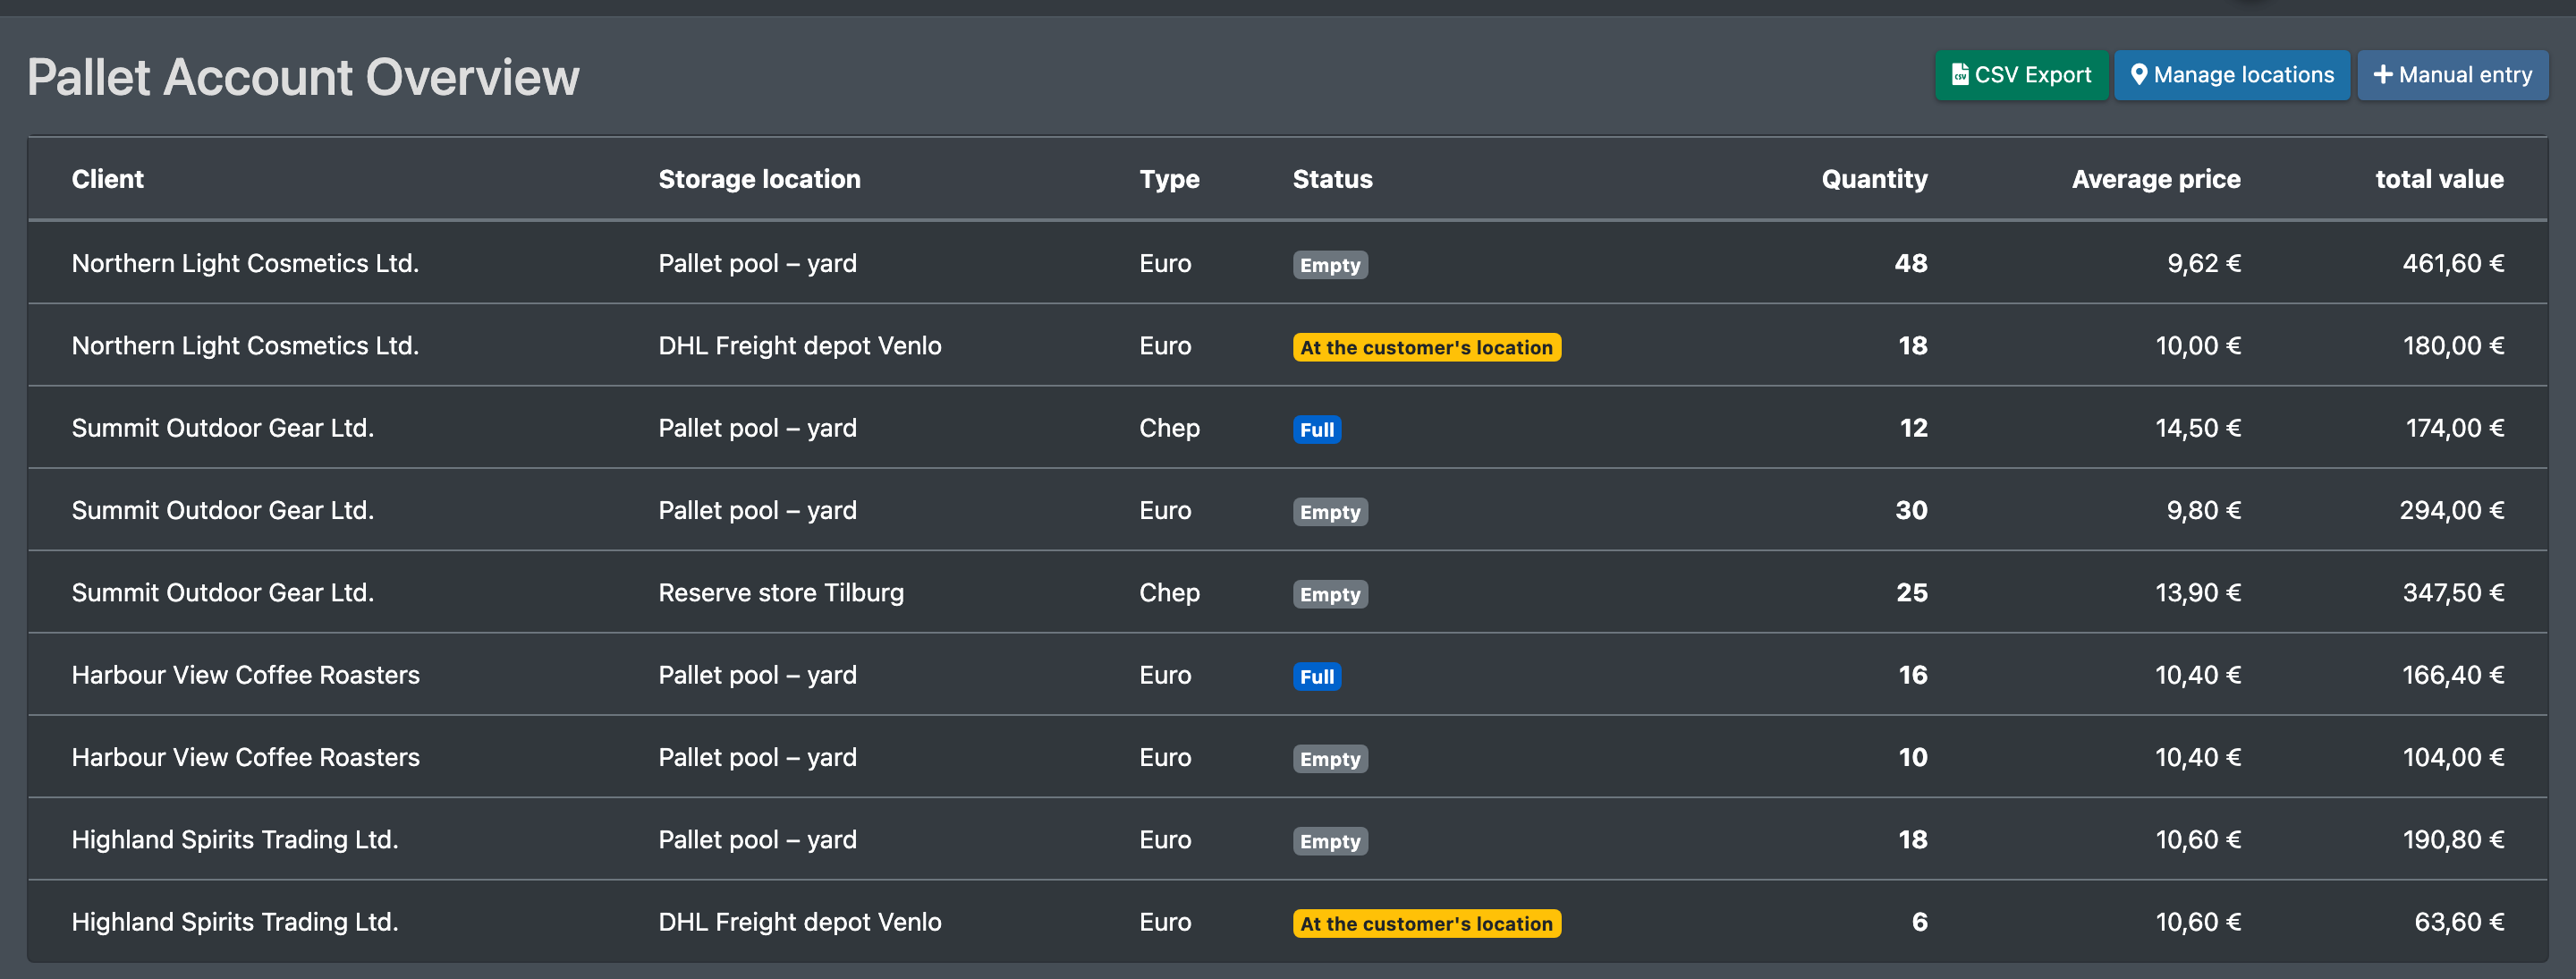Viewport: 2576px width, 979px height.
Task: Click DHL Freight depot Venlo in 180,00 € row
Action: point(799,346)
